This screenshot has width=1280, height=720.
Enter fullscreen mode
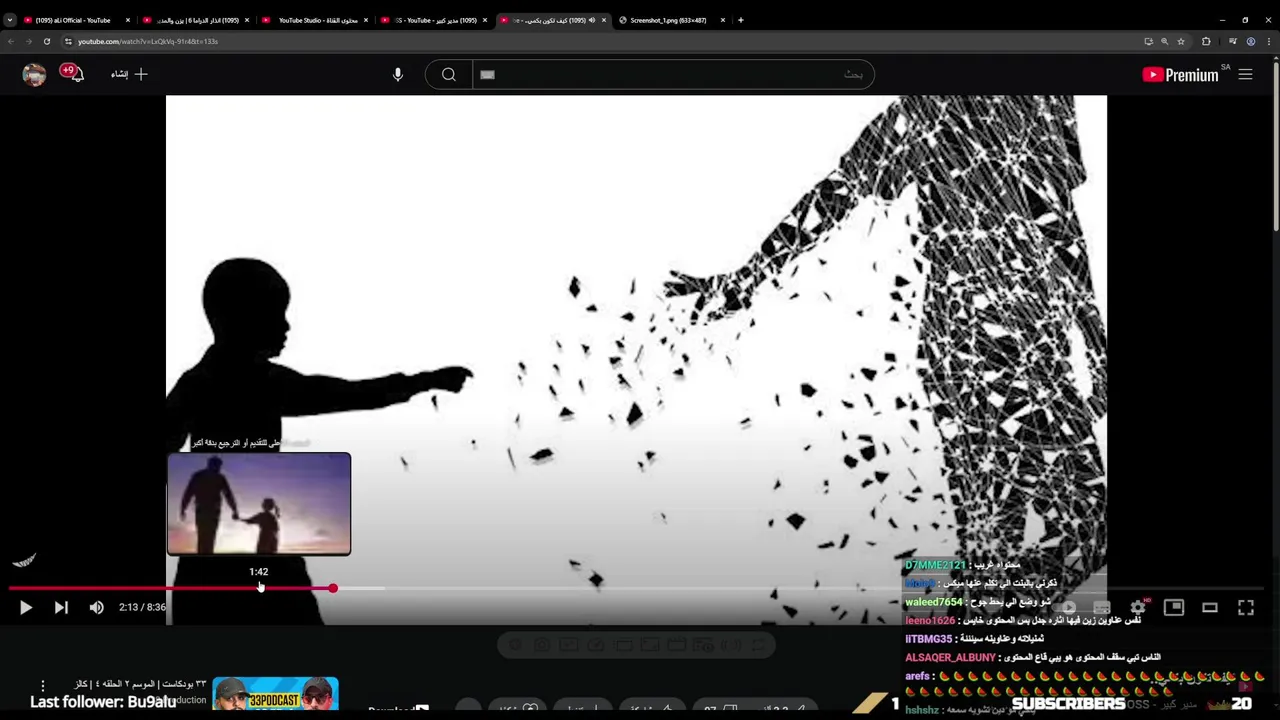(x=1246, y=607)
